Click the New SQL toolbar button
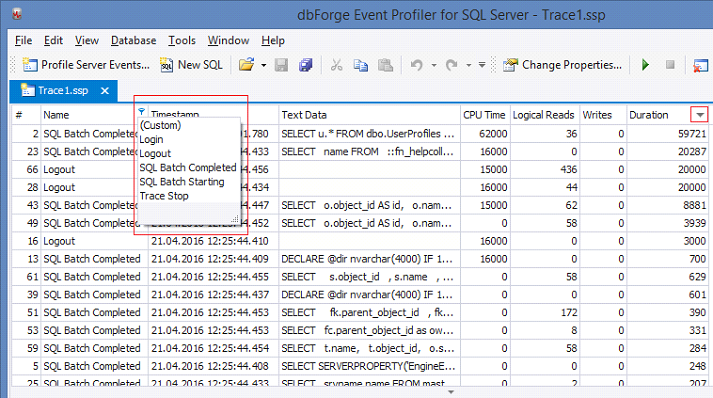Viewport: 713px width, 398px height. [191, 65]
